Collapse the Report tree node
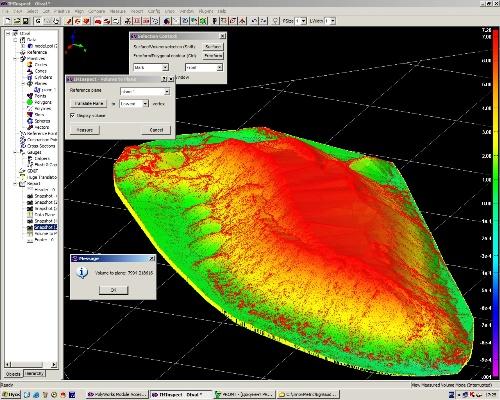Screen dimensions: 500x400 click(x=15, y=184)
